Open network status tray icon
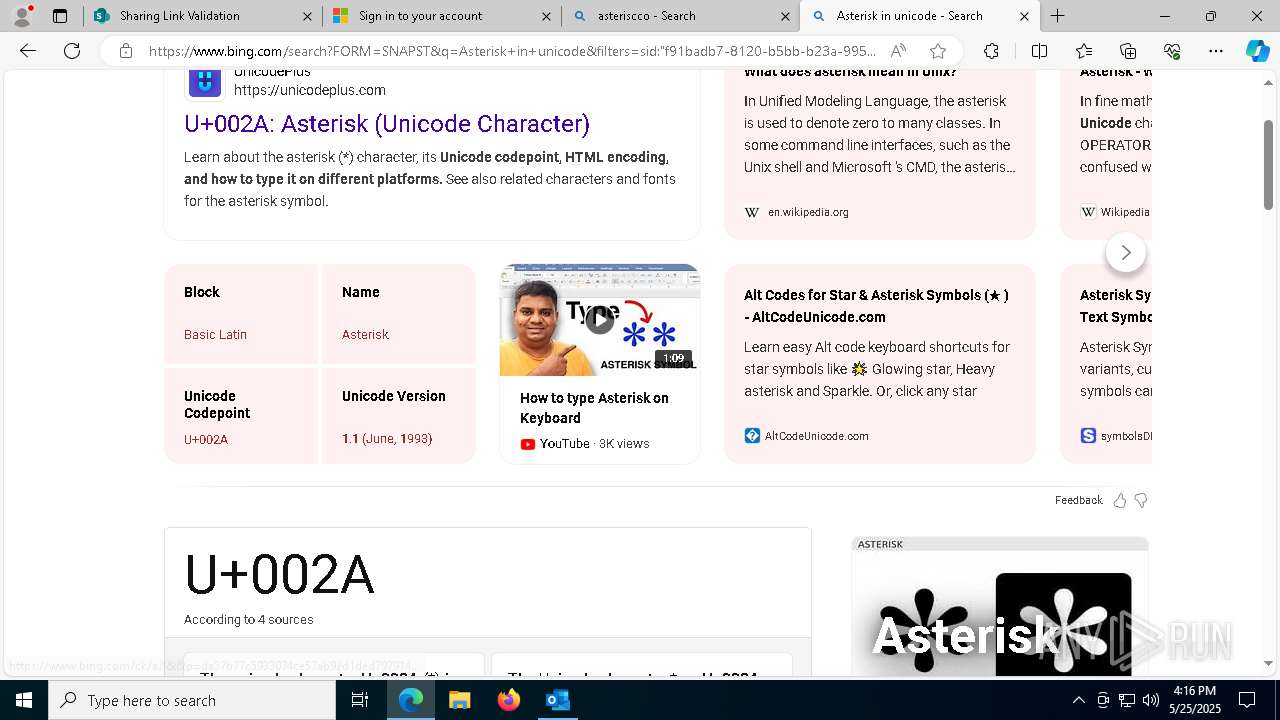Screen dimensions: 1280x720 coord(1126,700)
